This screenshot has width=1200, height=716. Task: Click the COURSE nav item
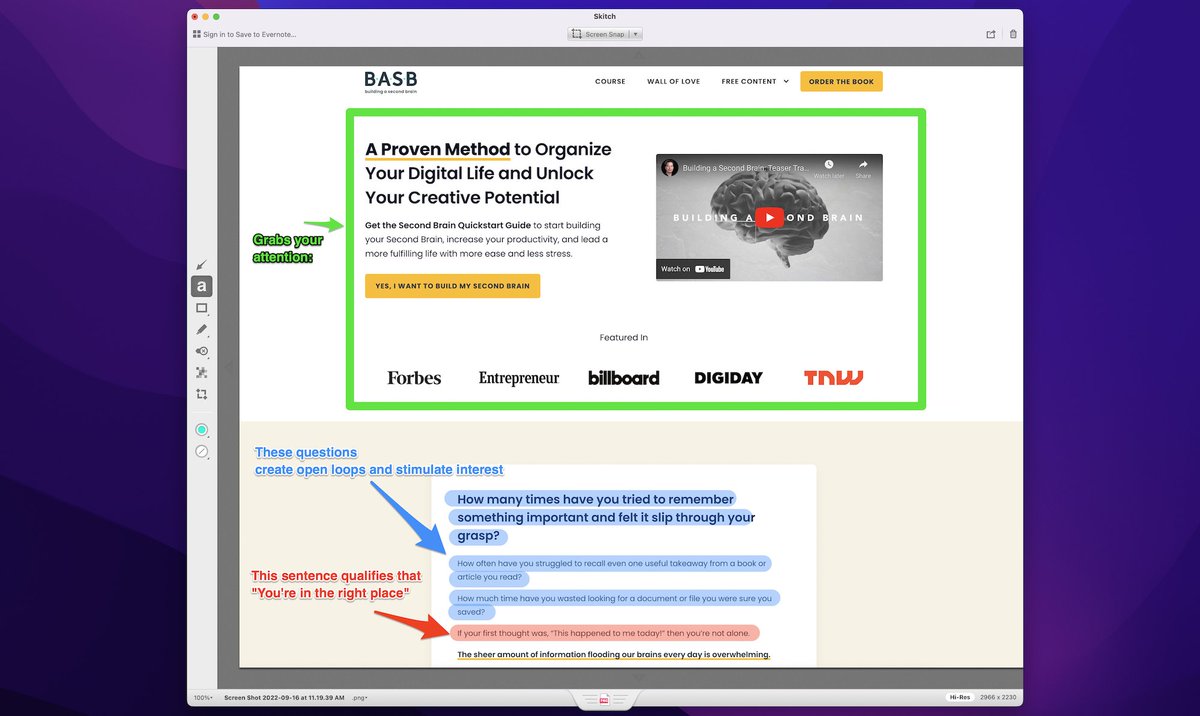610,82
